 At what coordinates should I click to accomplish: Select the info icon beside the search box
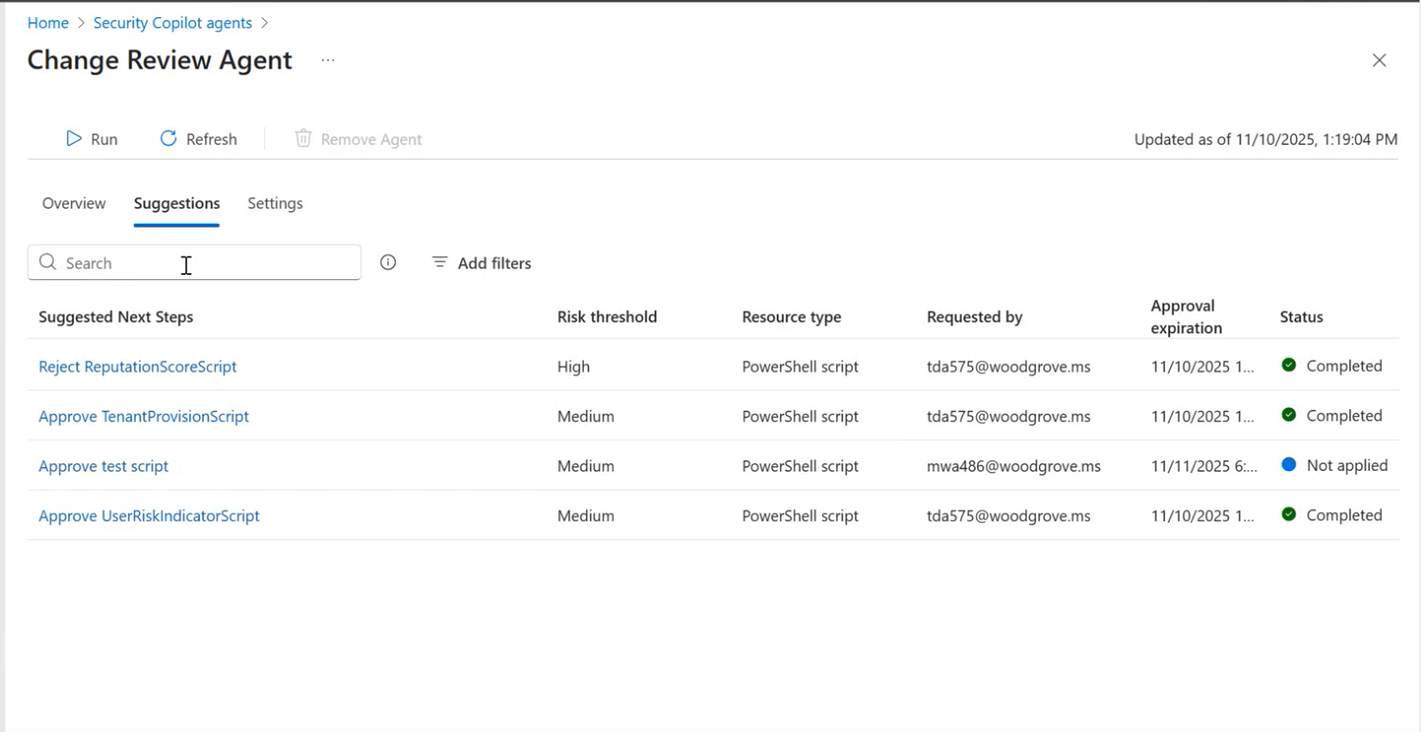pyautogui.click(x=387, y=262)
